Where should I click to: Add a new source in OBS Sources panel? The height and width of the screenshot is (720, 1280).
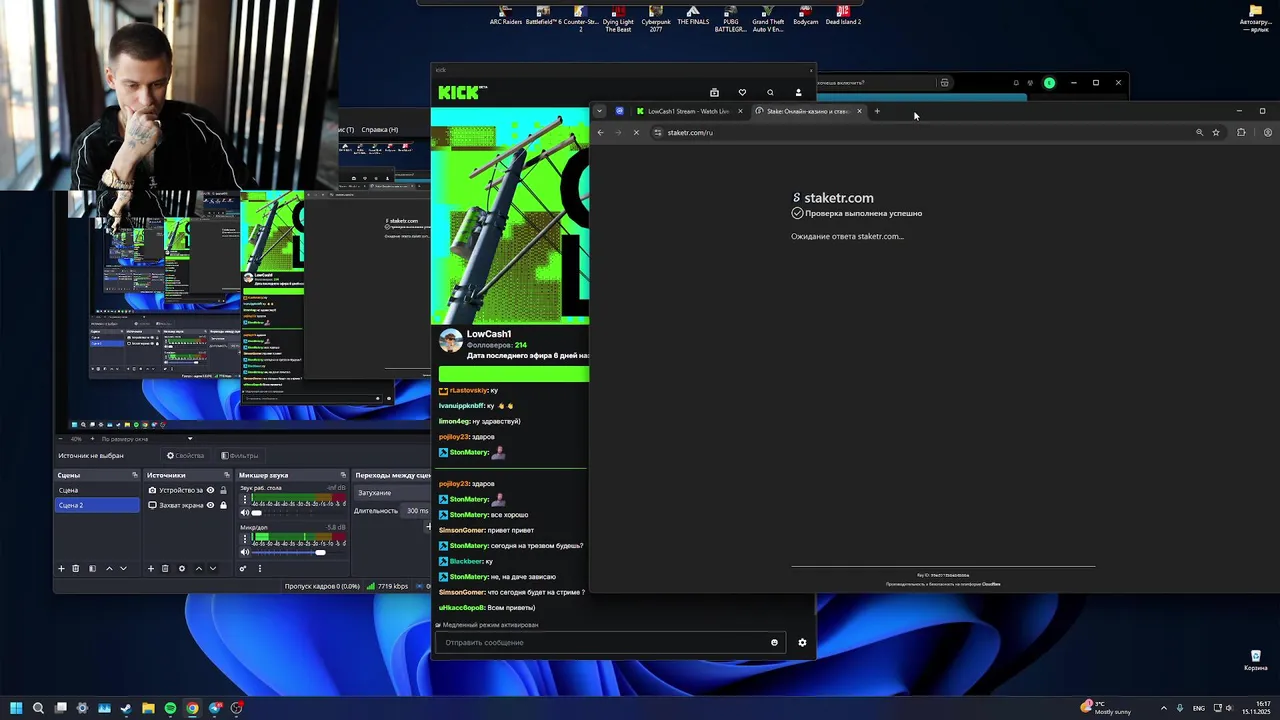click(151, 568)
